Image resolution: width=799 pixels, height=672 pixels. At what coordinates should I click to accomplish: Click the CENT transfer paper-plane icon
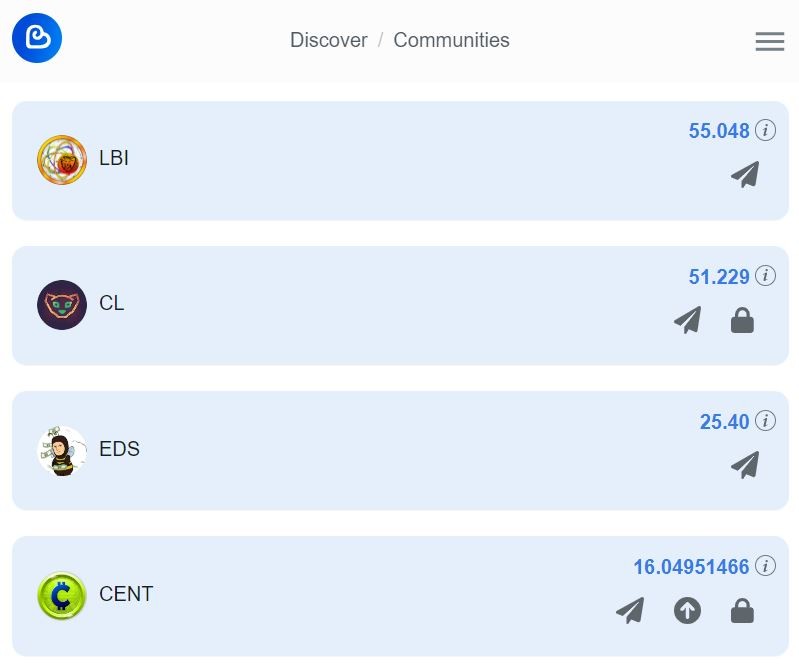point(630,610)
